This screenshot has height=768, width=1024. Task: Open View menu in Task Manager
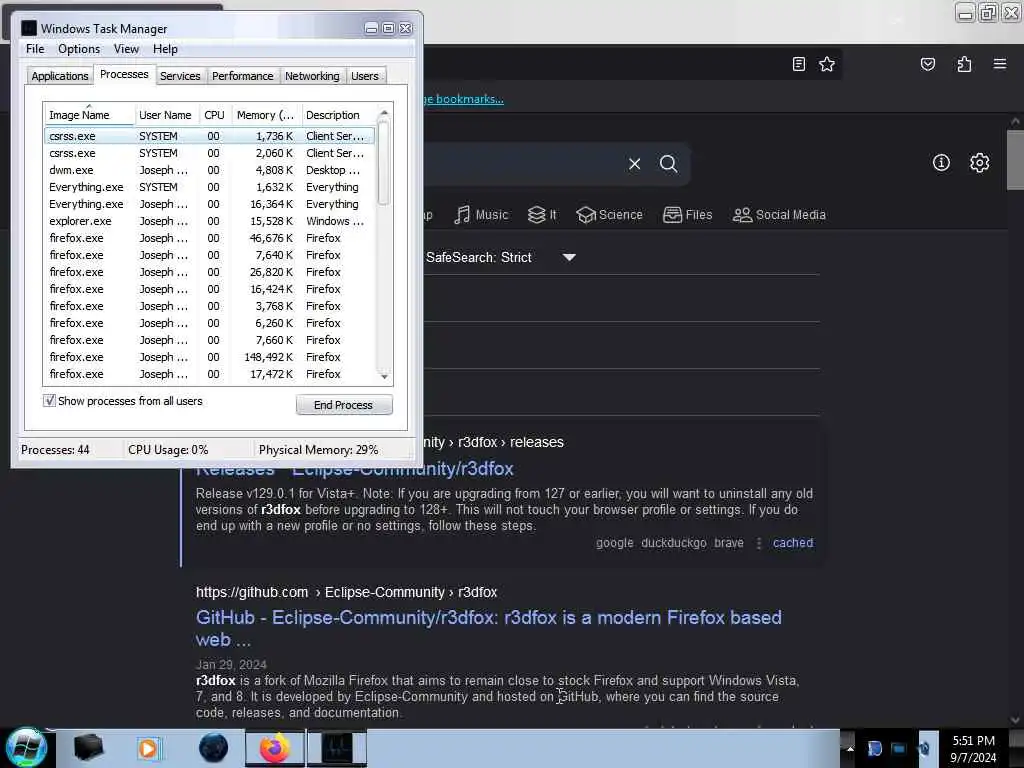(126, 49)
